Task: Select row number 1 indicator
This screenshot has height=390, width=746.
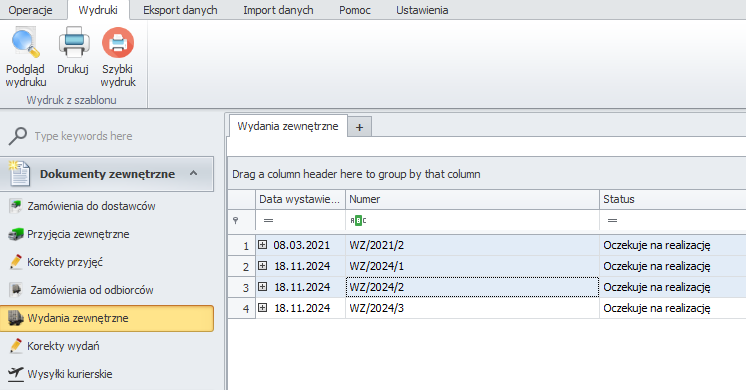Action: (x=242, y=245)
